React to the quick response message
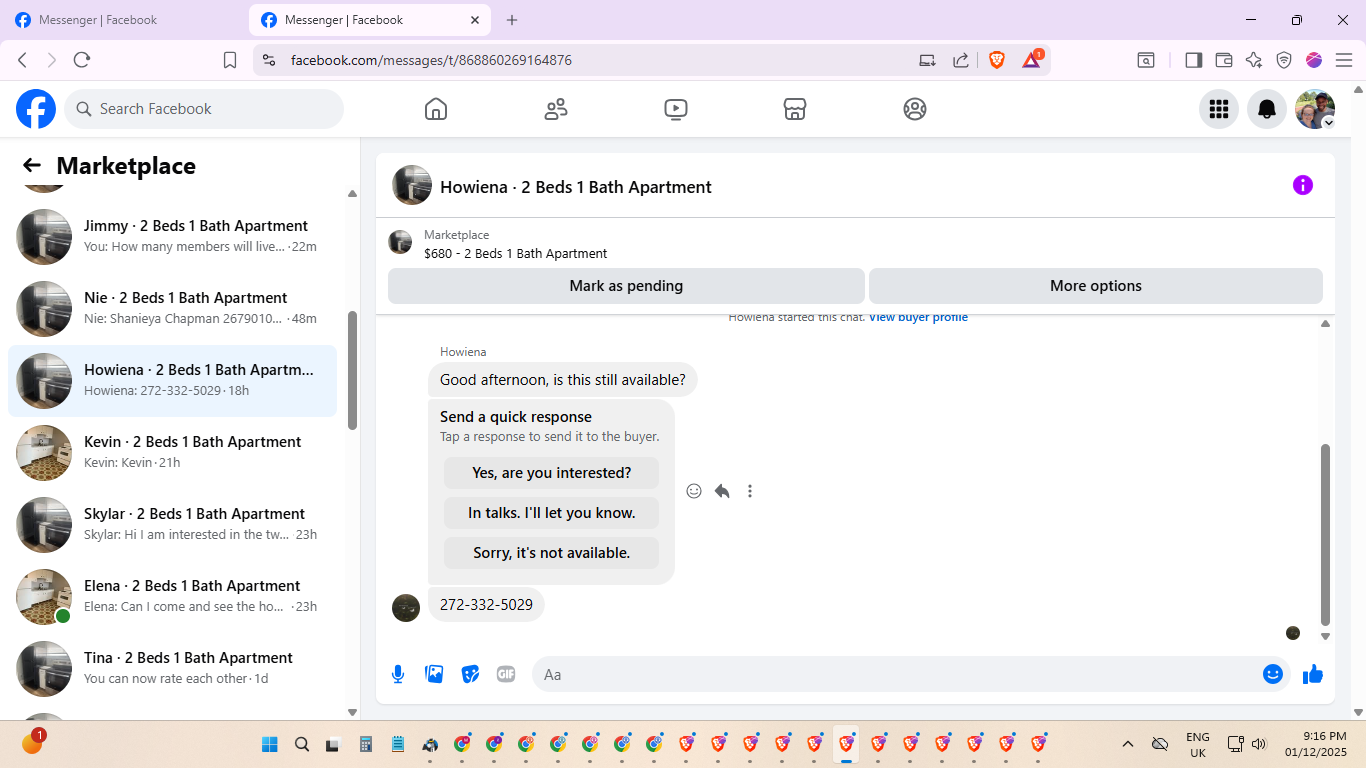The image size is (1366, 768). pos(694,491)
